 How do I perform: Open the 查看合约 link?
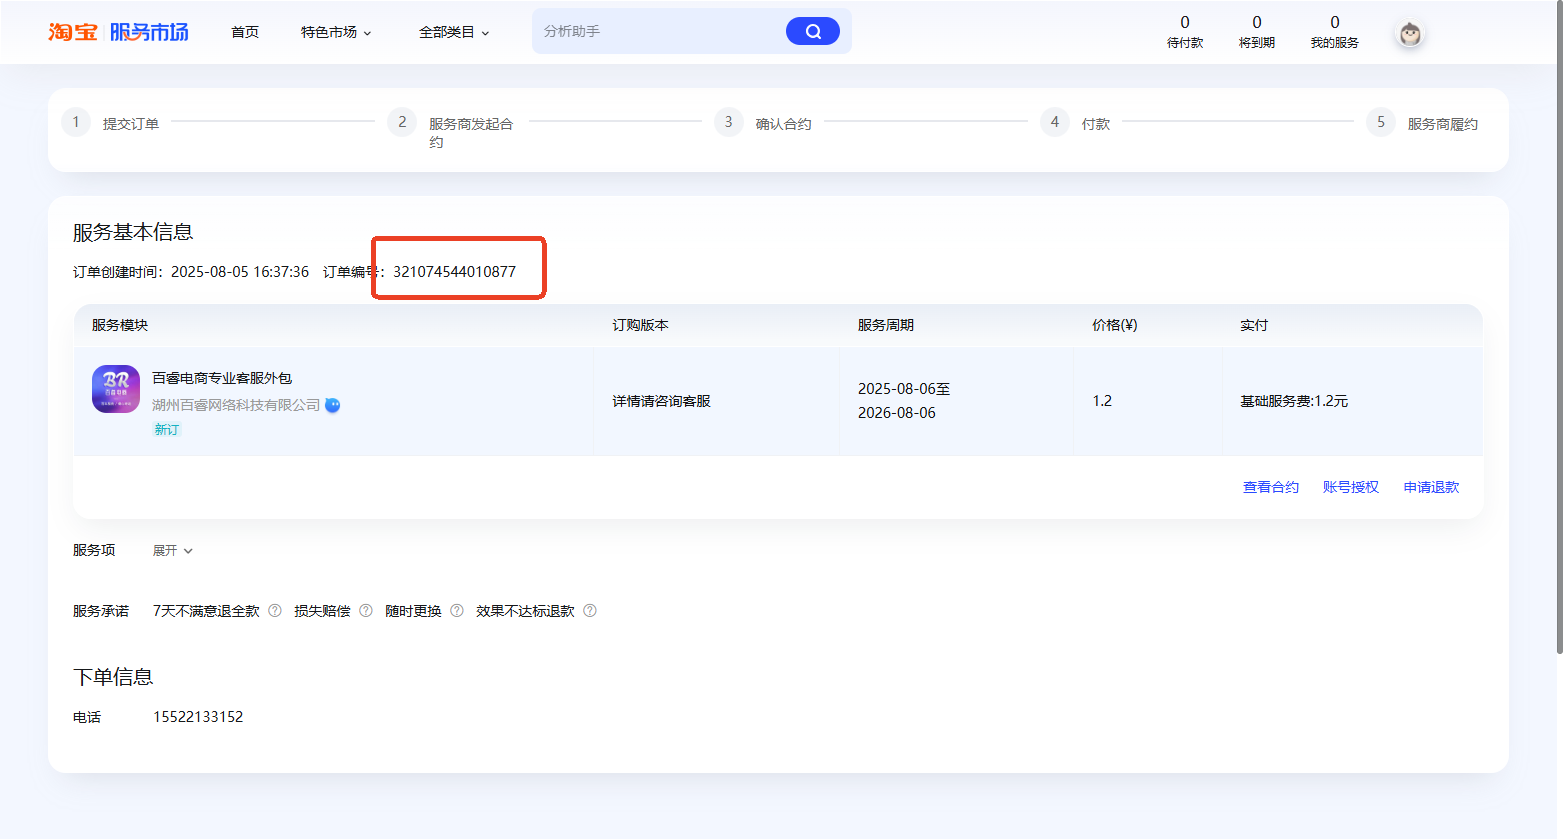[1270, 487]
